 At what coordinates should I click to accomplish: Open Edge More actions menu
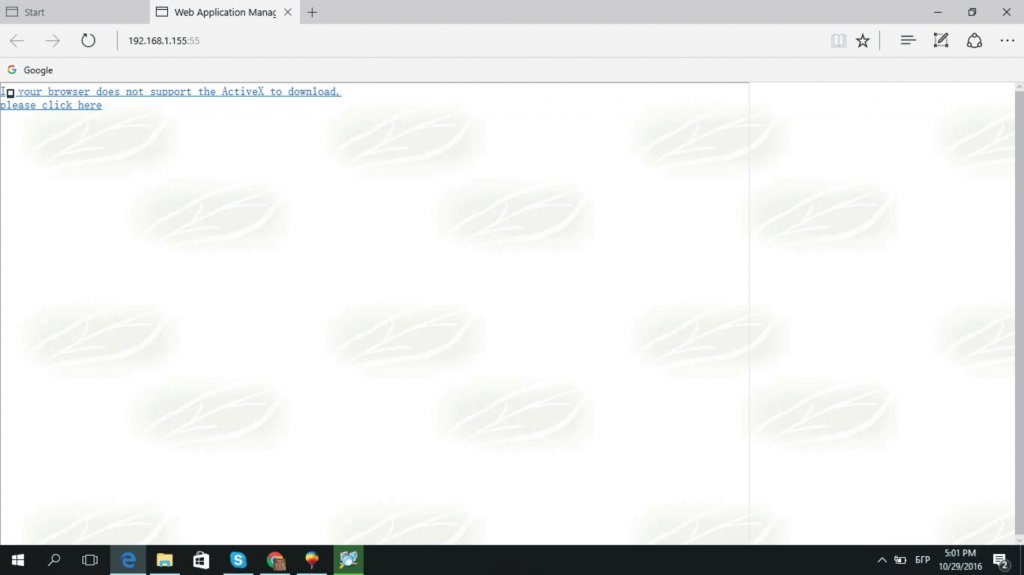[x=1007, y=41]
